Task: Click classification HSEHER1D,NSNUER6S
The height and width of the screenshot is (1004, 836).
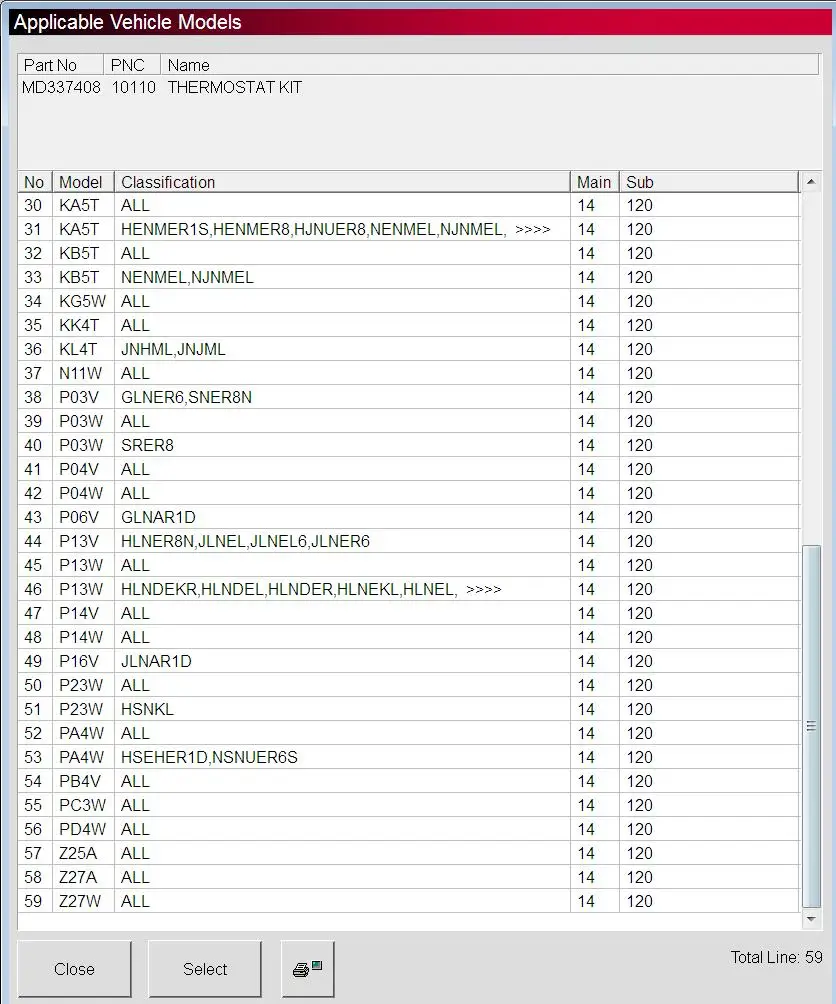Action: (x=209, y=757)
